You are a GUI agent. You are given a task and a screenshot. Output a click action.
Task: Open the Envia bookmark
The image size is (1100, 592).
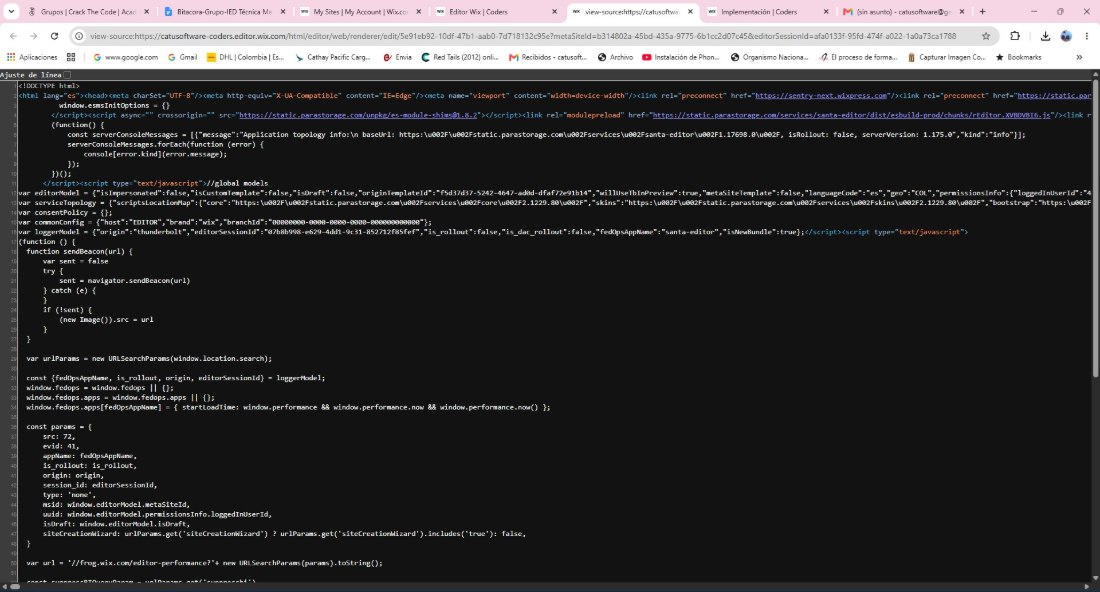point(397,58)
